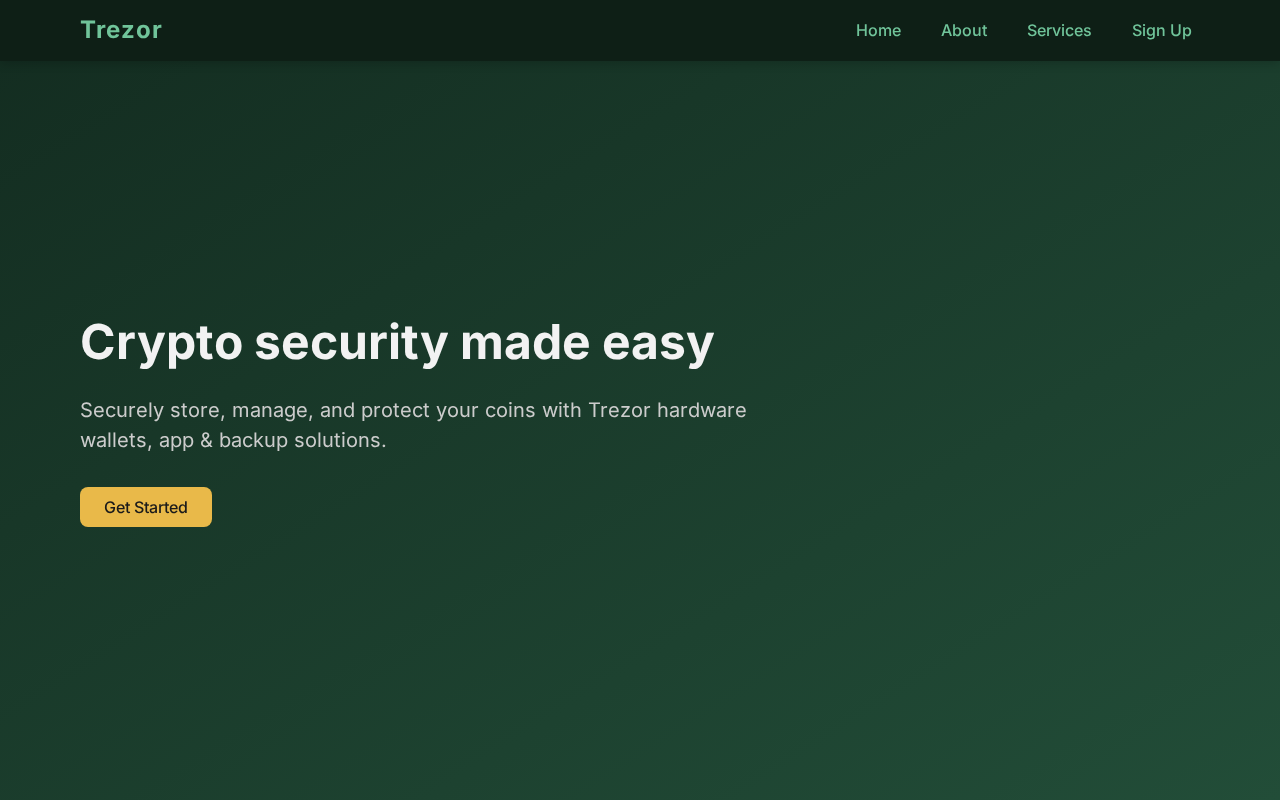
Task: Open the Home nav link
Action: click(878, 30)
